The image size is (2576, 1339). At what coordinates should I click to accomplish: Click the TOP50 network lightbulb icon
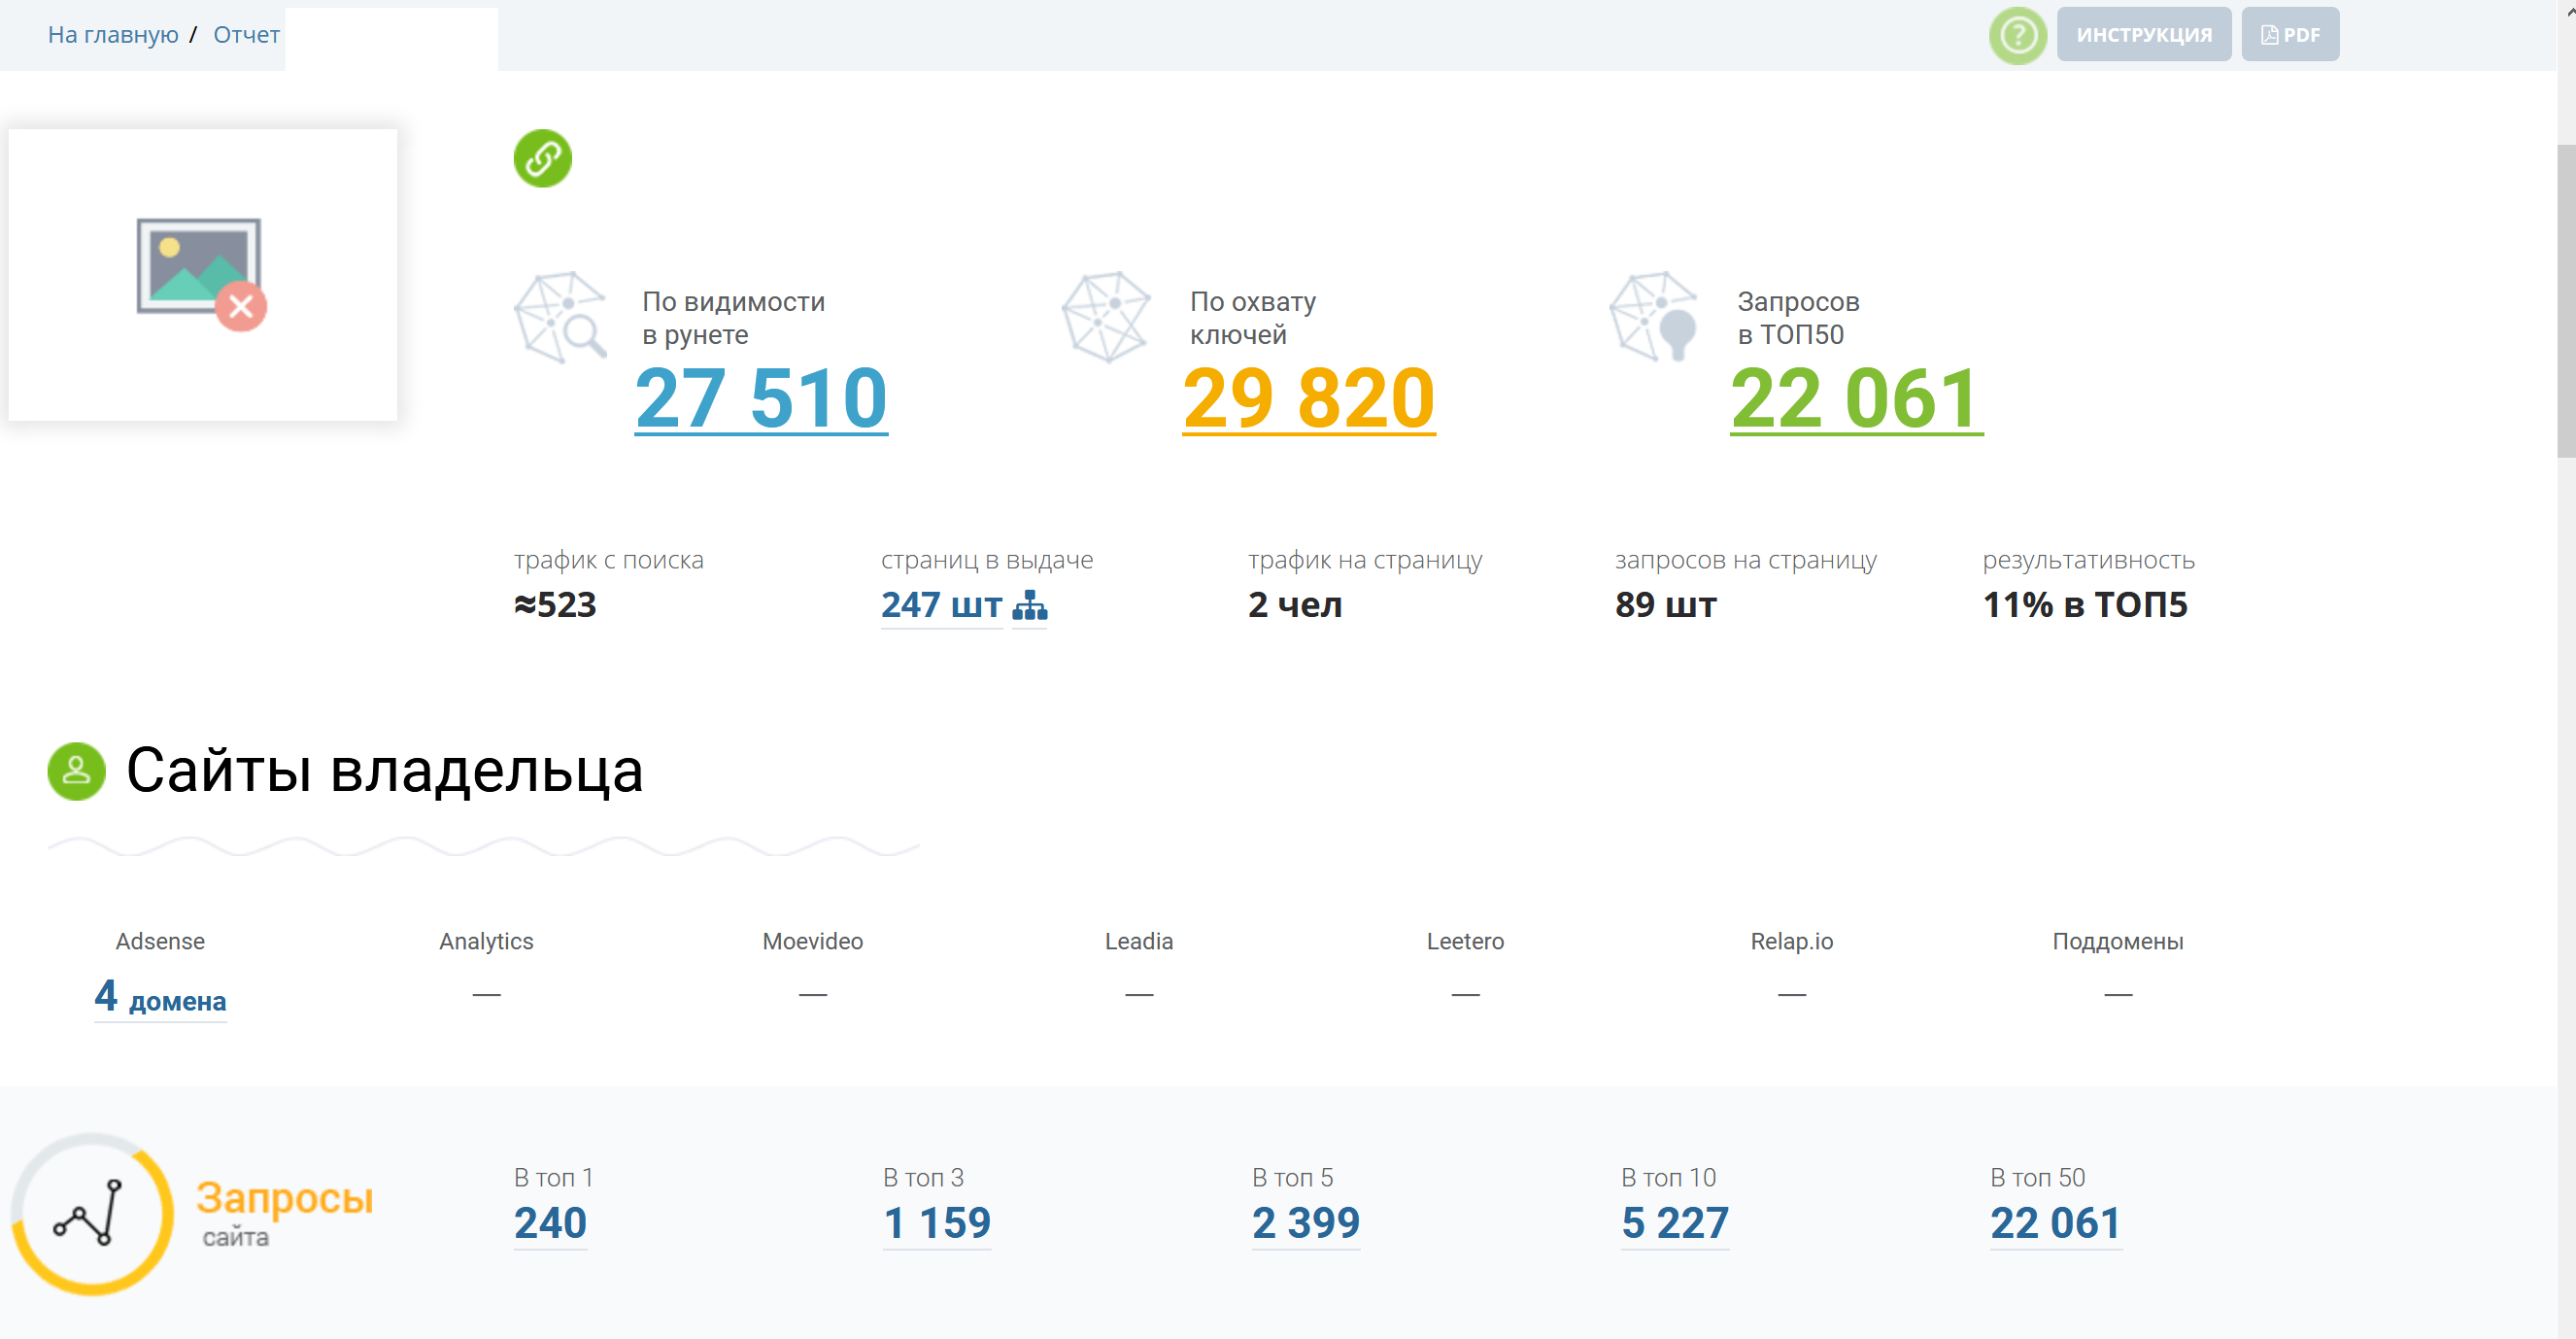[x=1655, y=317]
